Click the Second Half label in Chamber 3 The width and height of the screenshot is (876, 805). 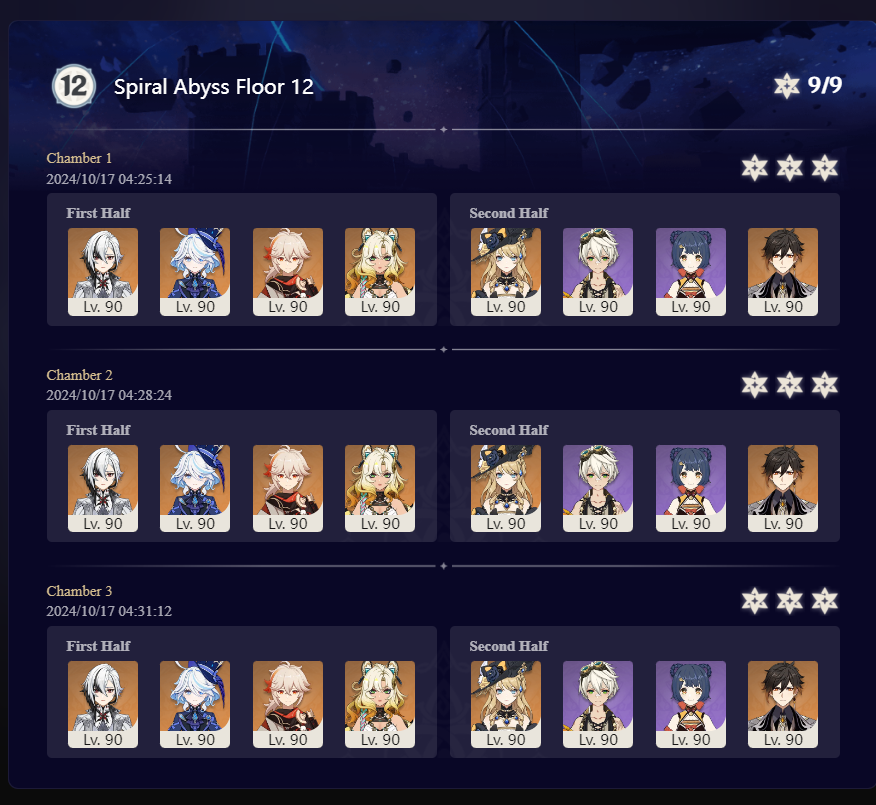(x=508, y=646)
